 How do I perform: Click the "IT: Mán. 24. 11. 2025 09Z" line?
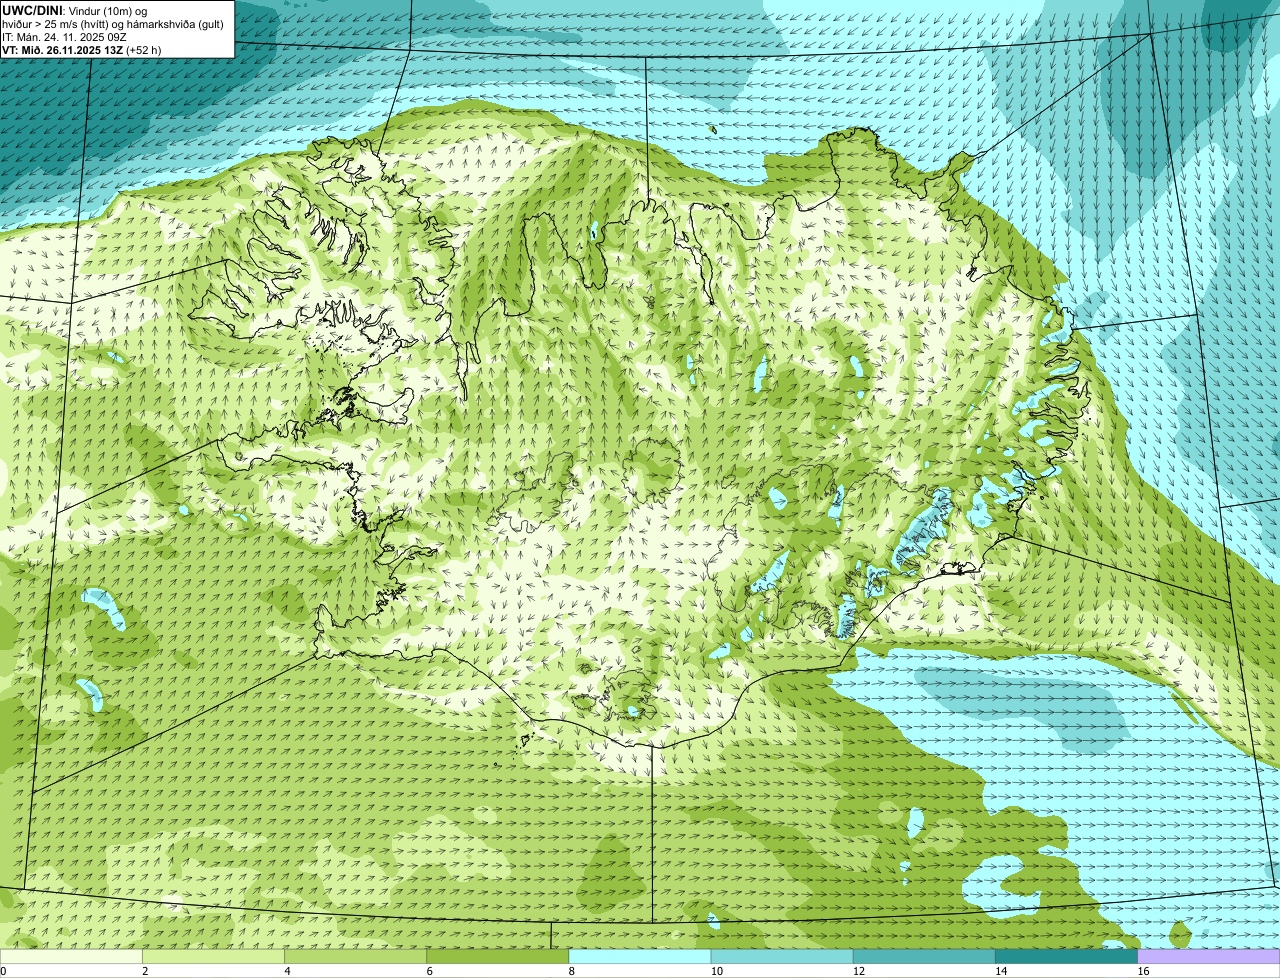[64, 36]
